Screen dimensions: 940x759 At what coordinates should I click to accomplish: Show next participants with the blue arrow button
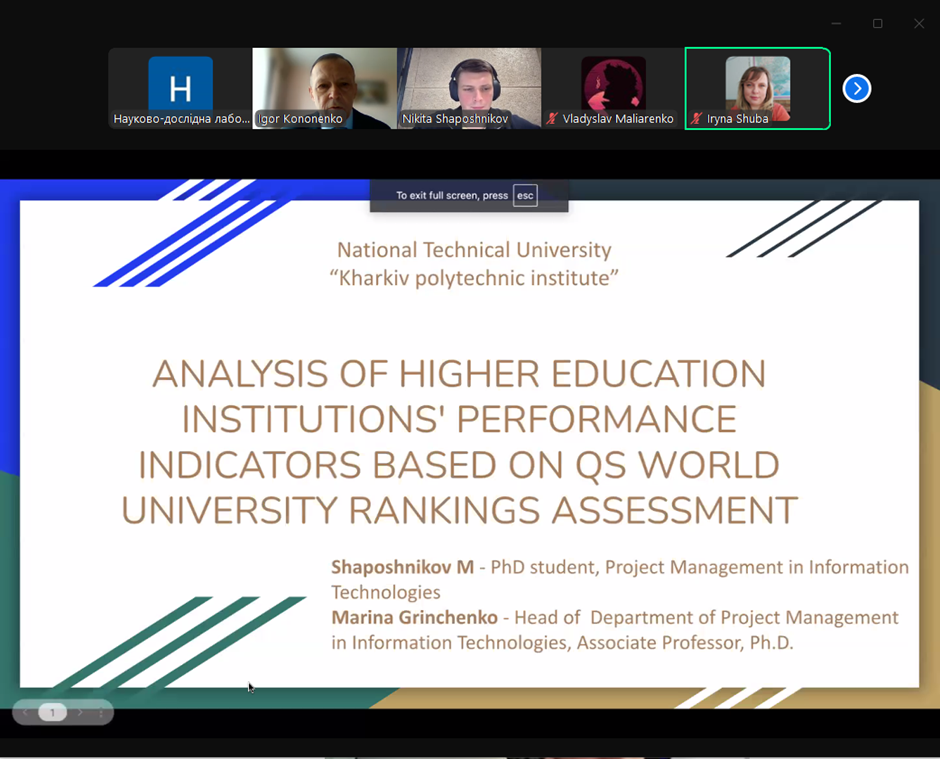point(857,89)
